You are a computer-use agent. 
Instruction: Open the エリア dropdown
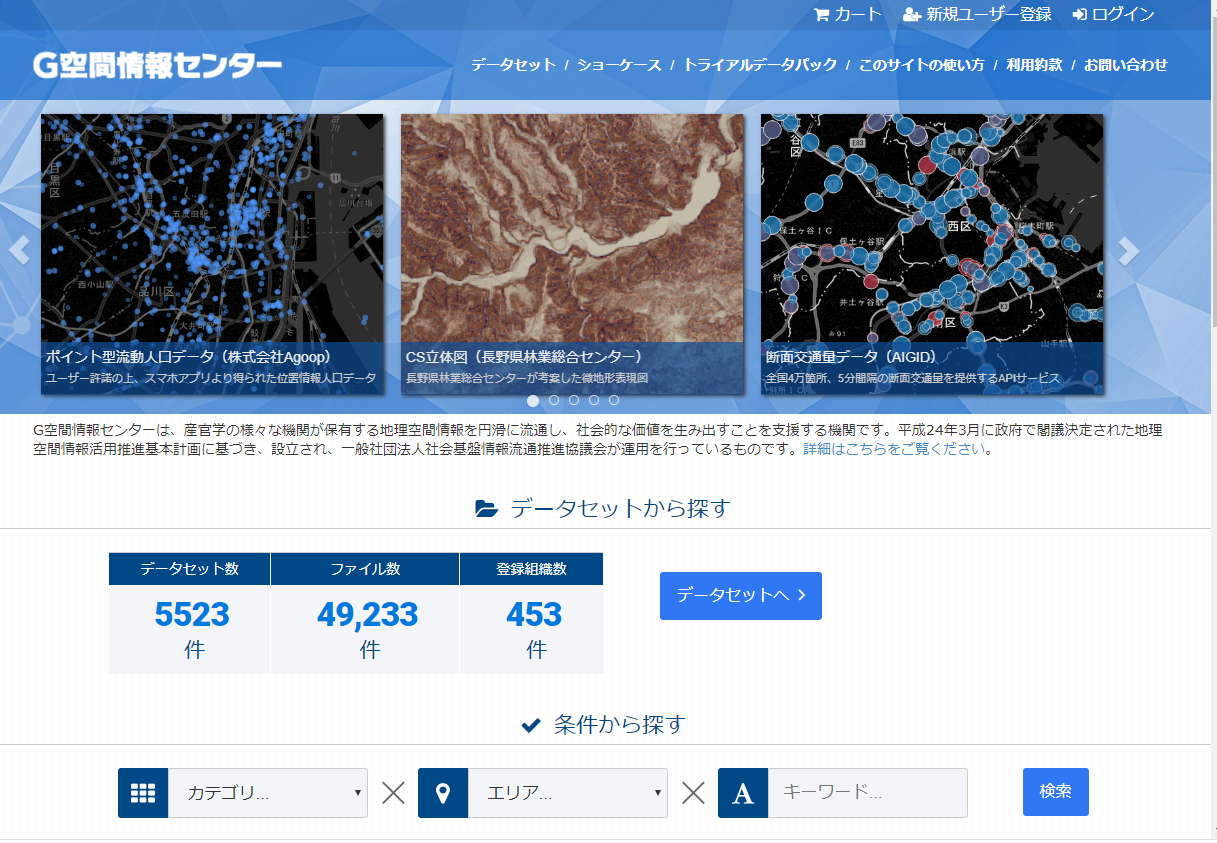[x=567, y=792]
